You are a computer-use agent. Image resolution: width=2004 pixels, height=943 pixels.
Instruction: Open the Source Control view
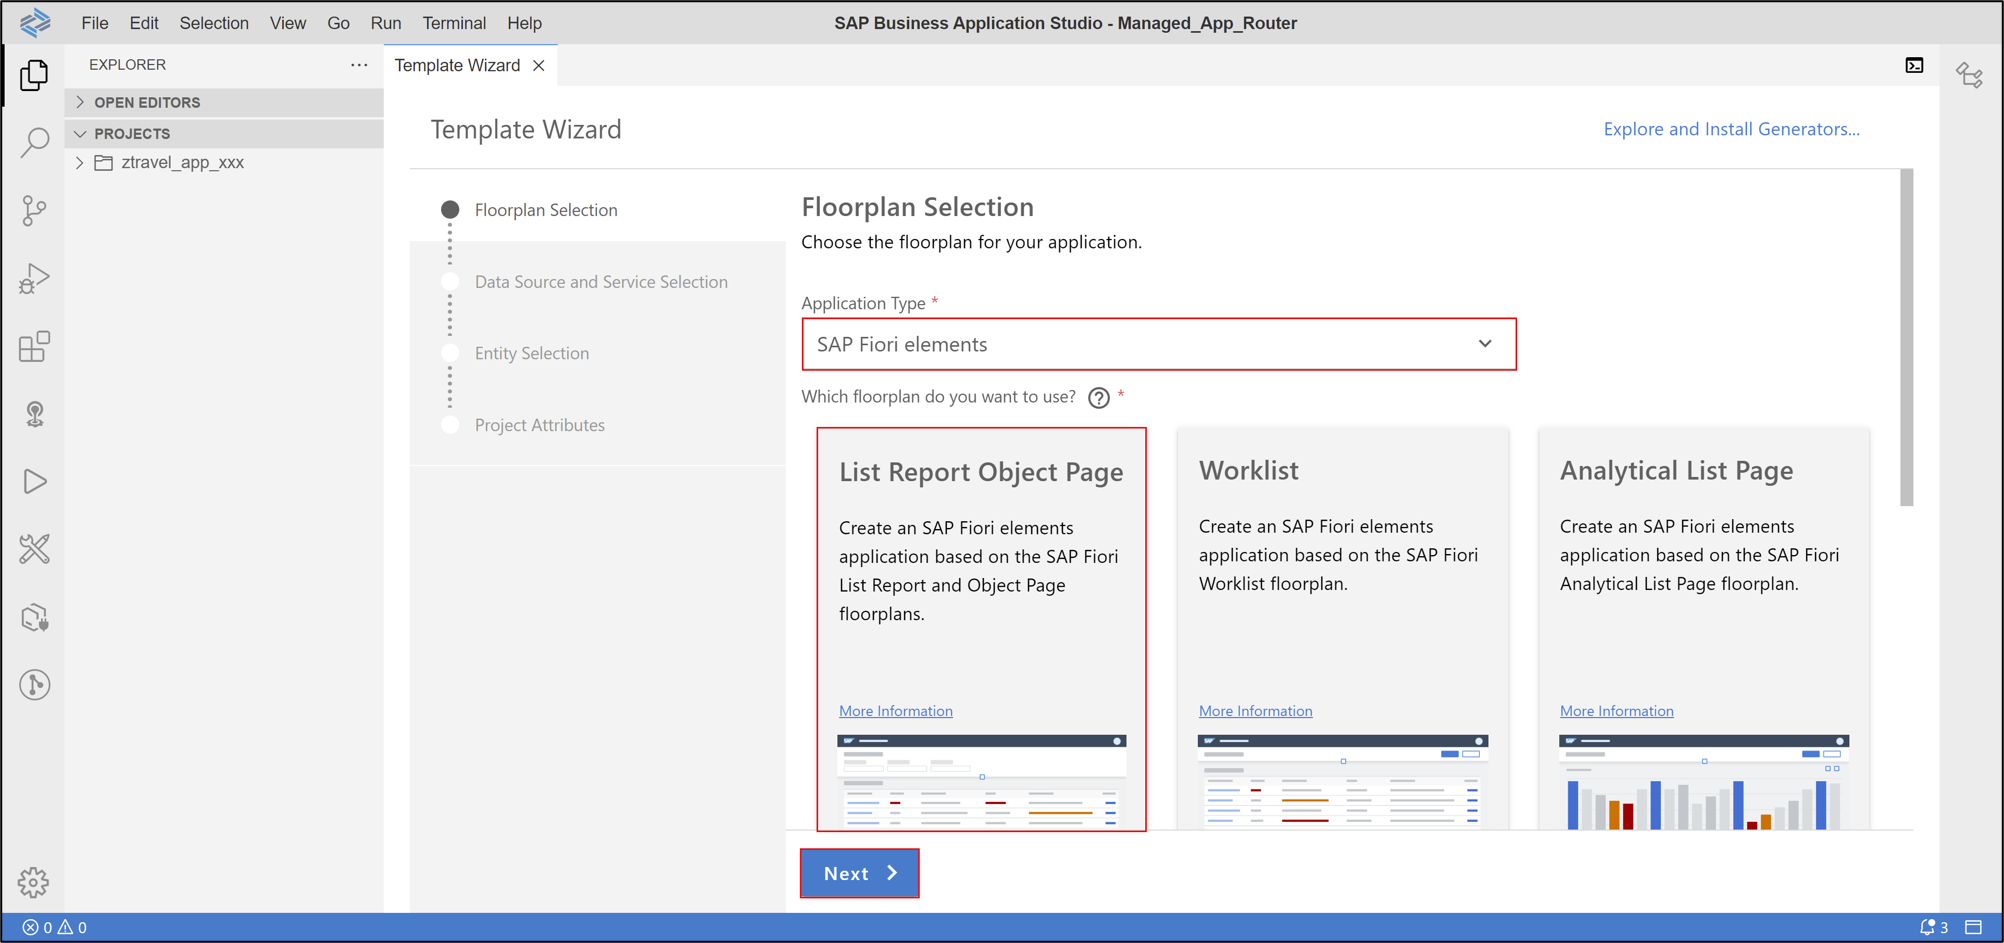coord(34,210)
